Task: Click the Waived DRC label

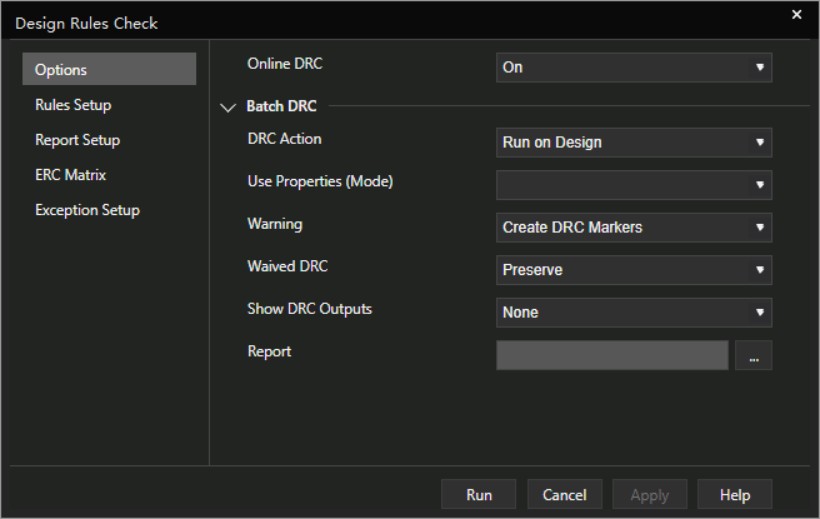Action: 287,266
